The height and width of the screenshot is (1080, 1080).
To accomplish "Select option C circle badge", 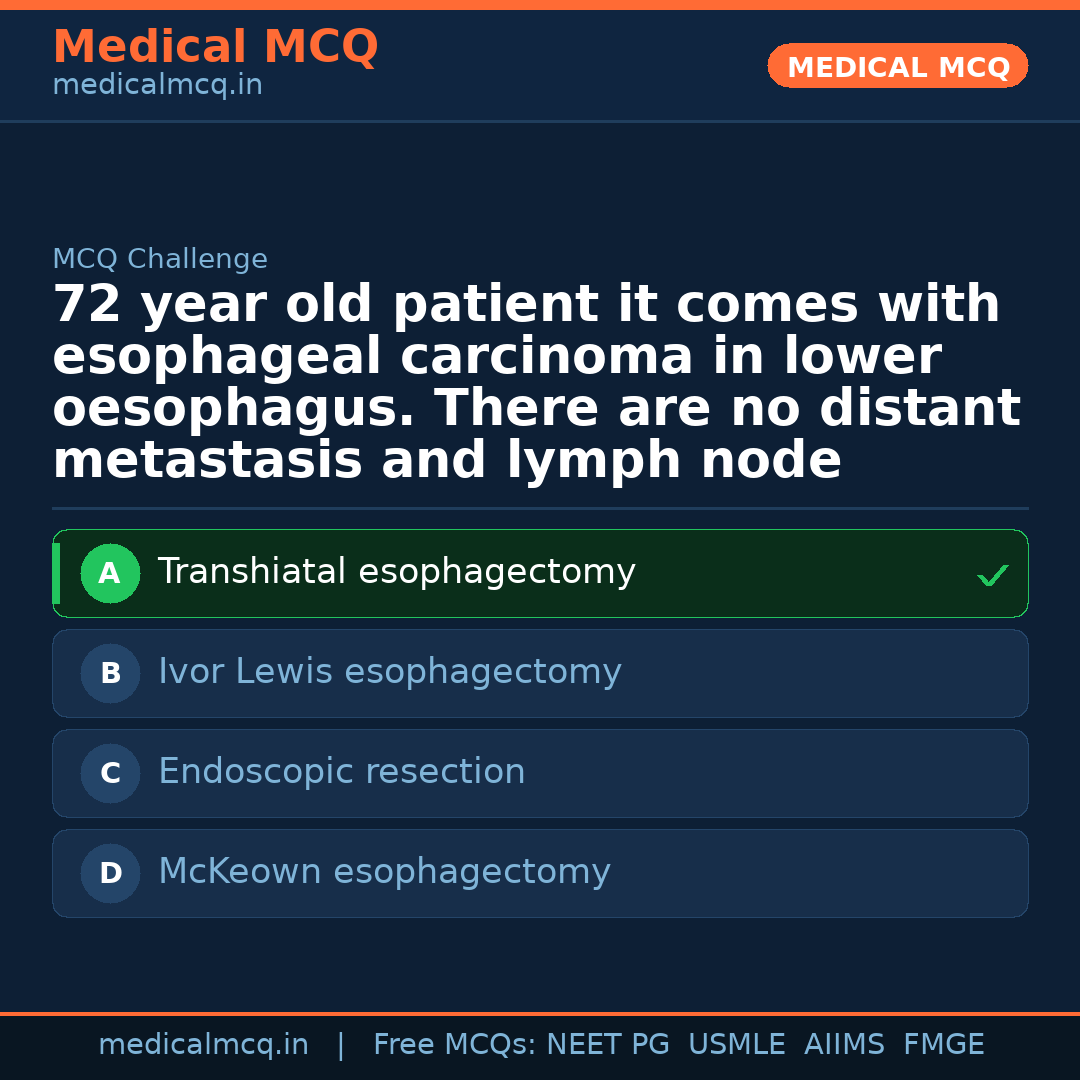I will tap(110, 774).
